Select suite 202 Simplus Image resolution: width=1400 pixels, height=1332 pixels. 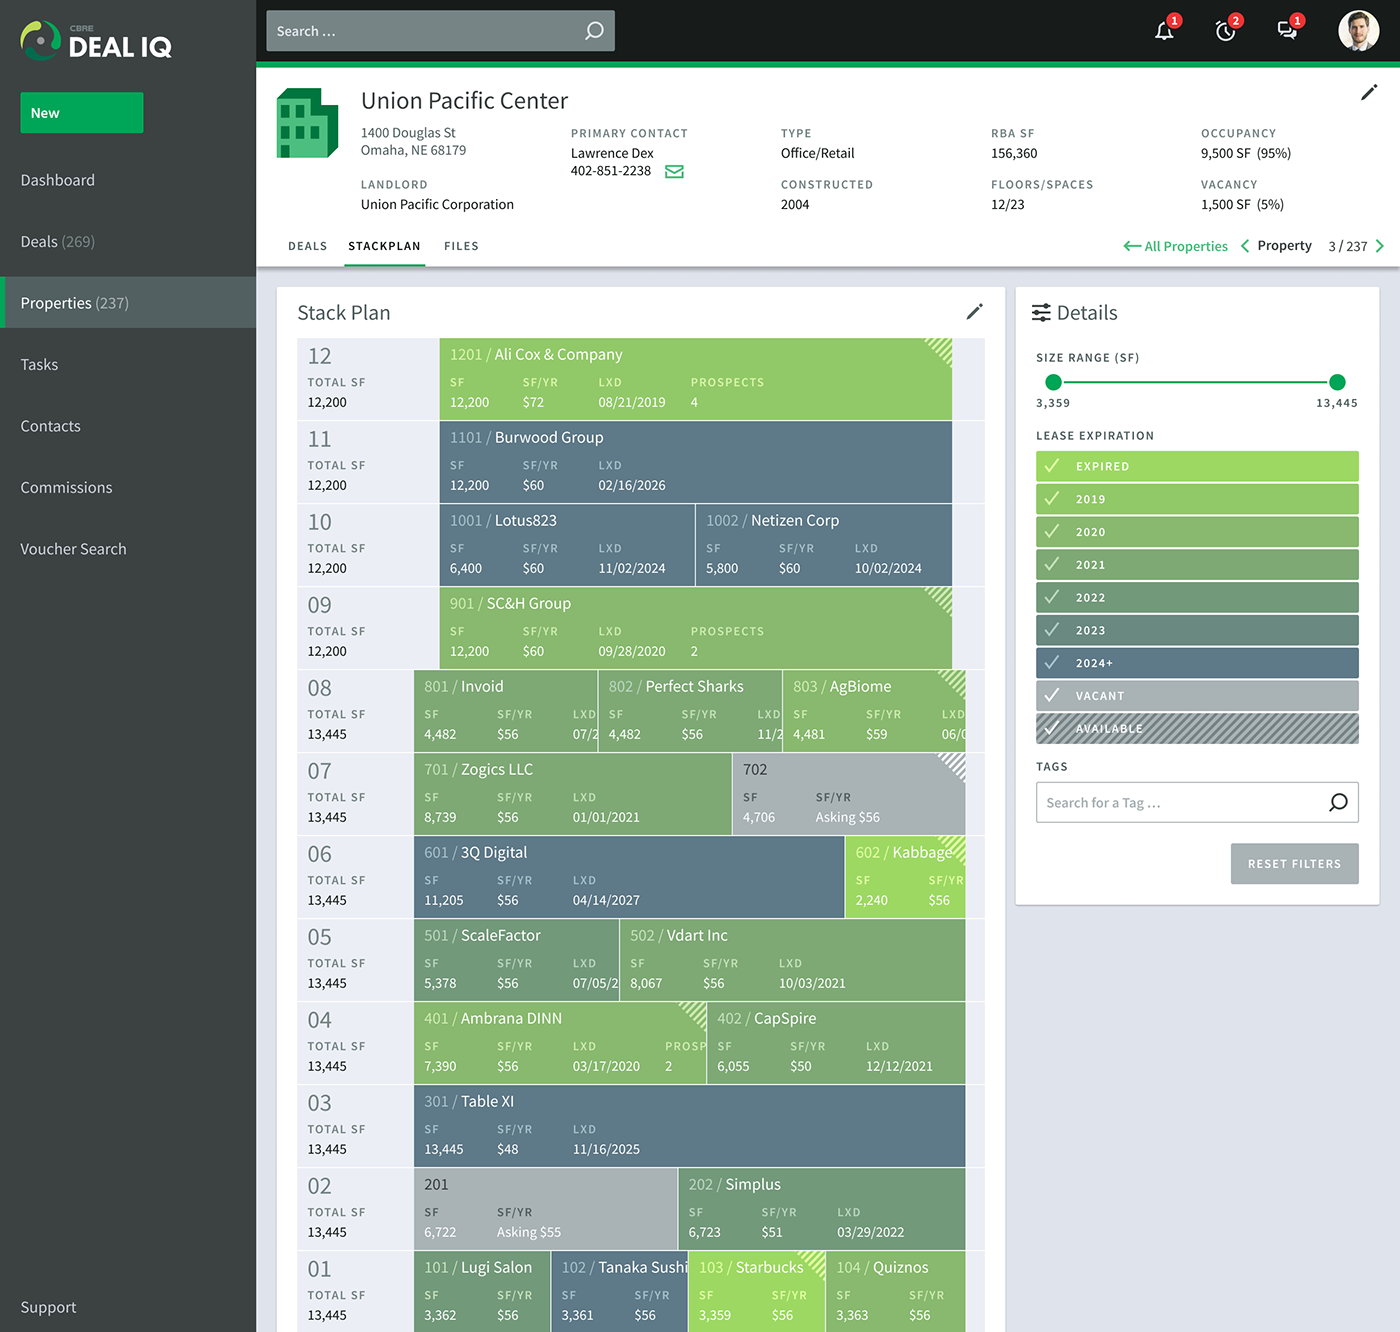[x=822, y=1209]
